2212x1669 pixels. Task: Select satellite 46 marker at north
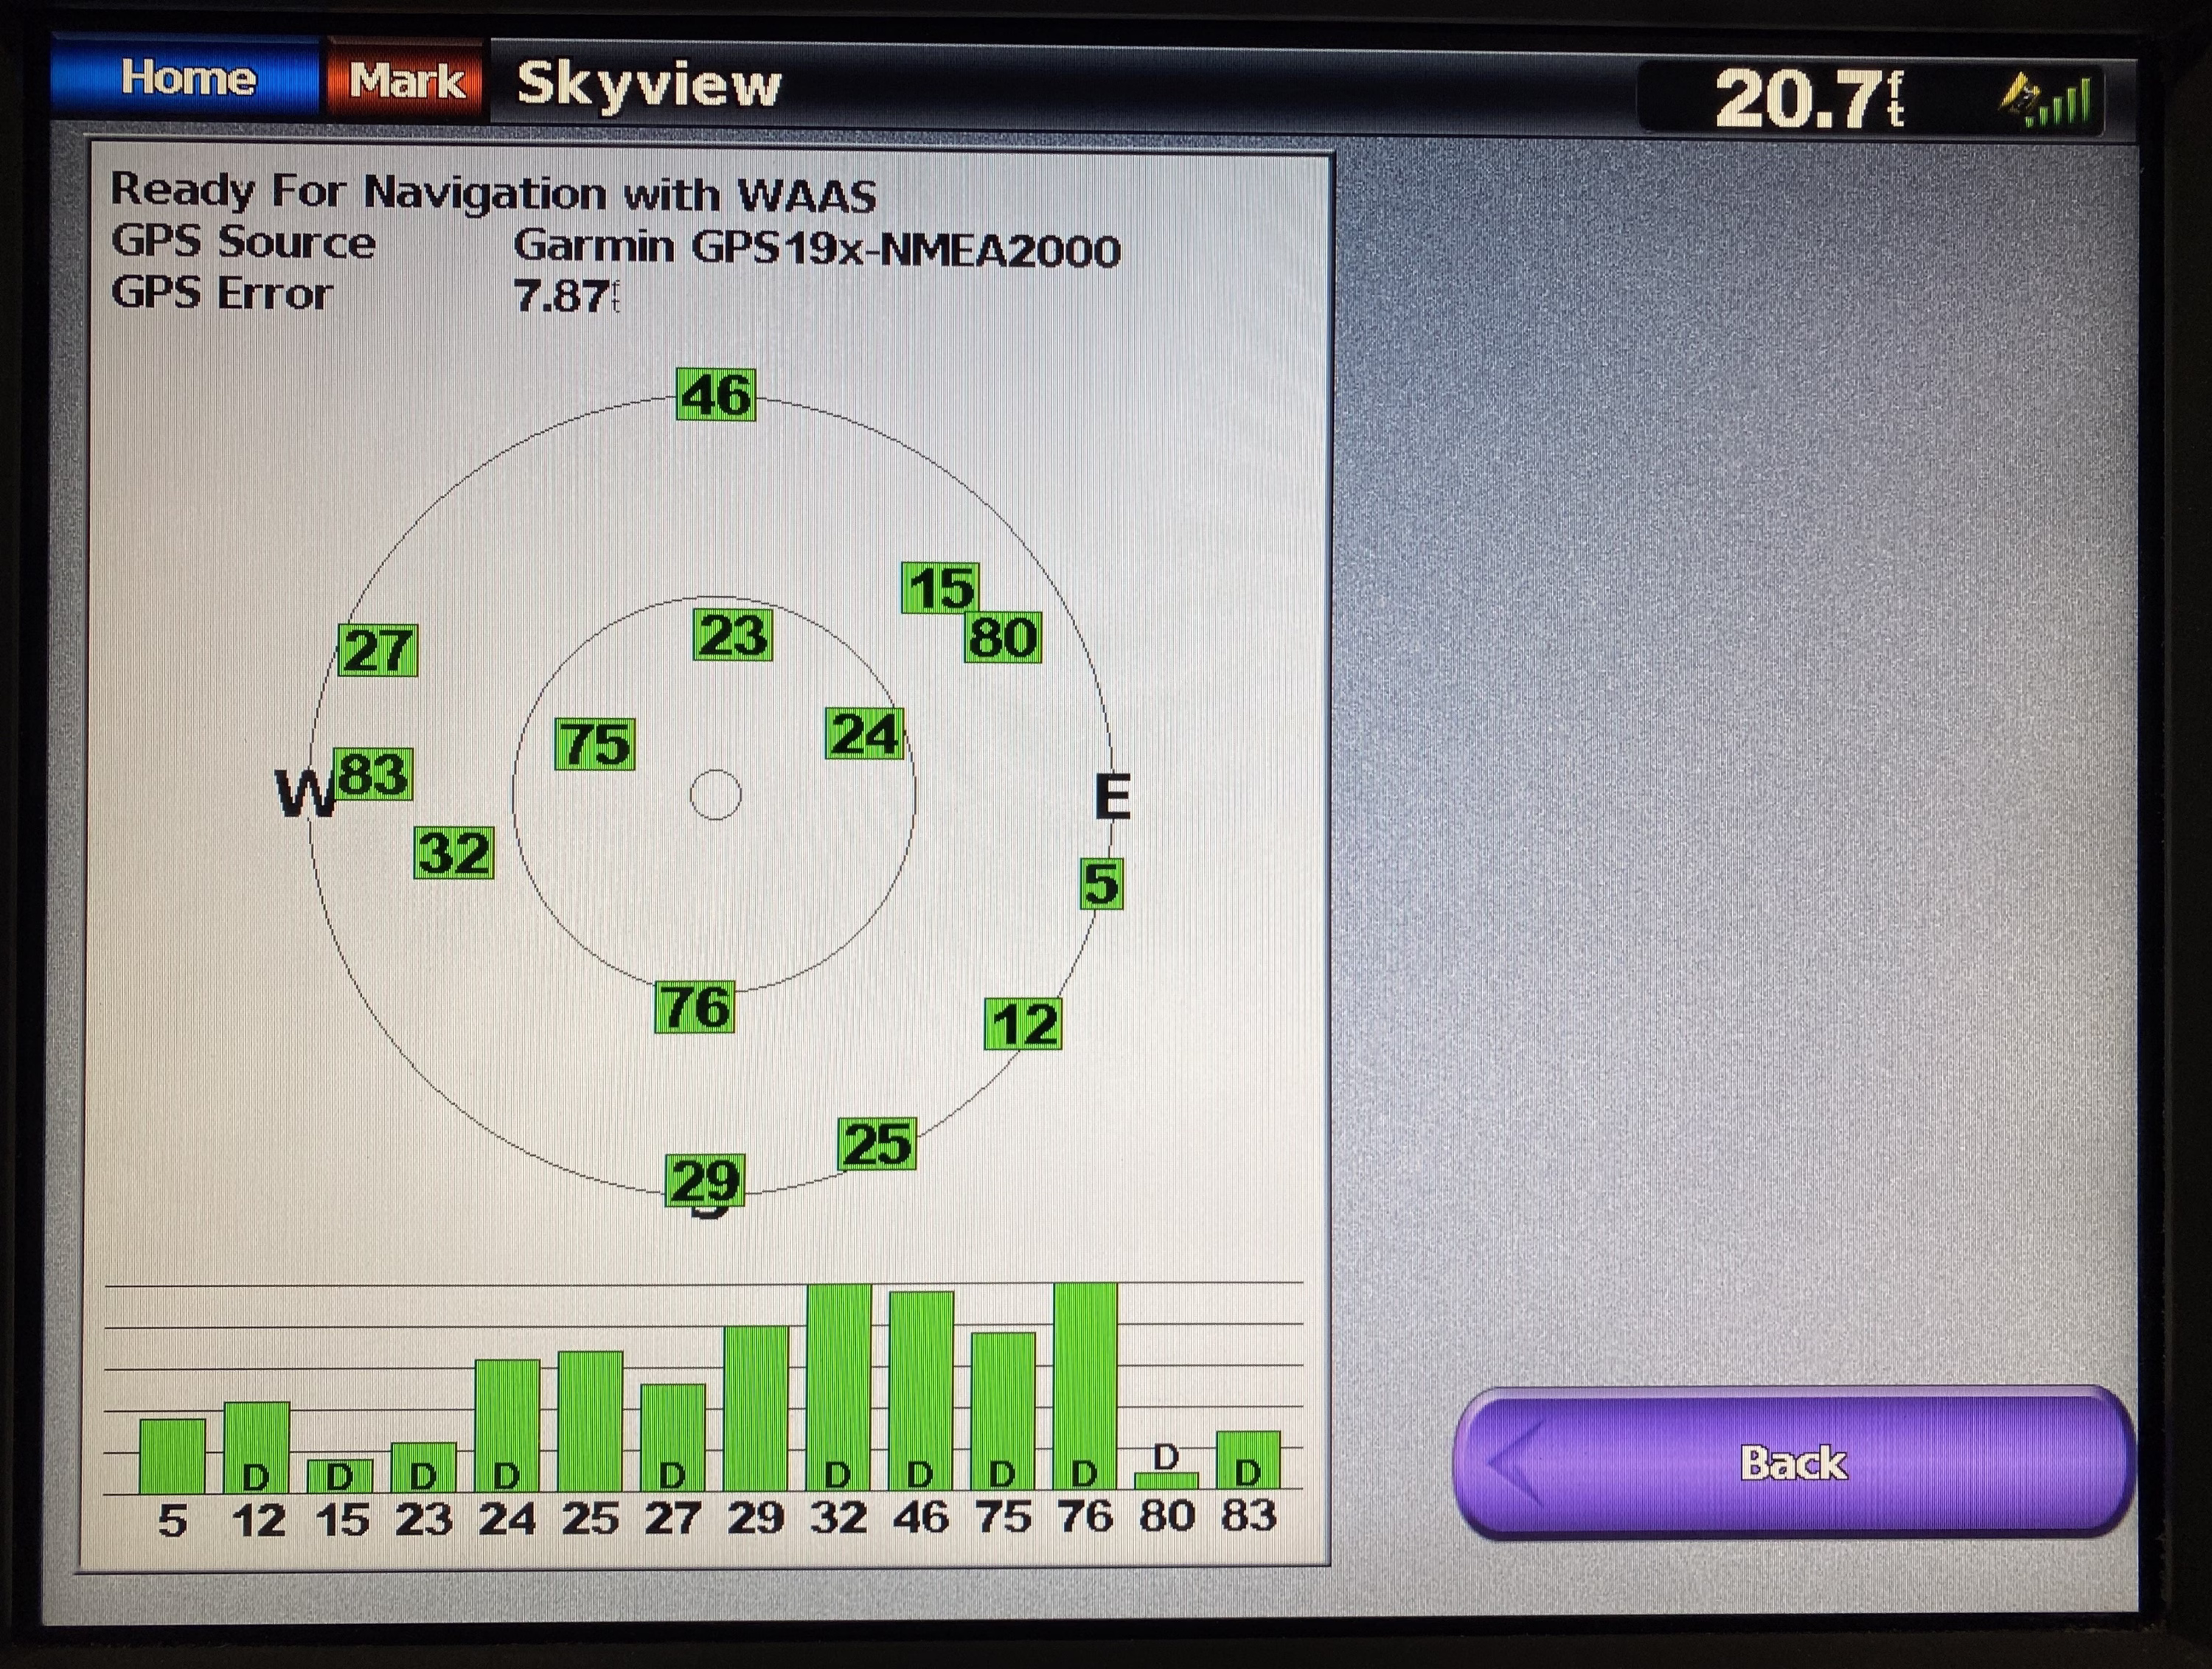click(715, 395)
